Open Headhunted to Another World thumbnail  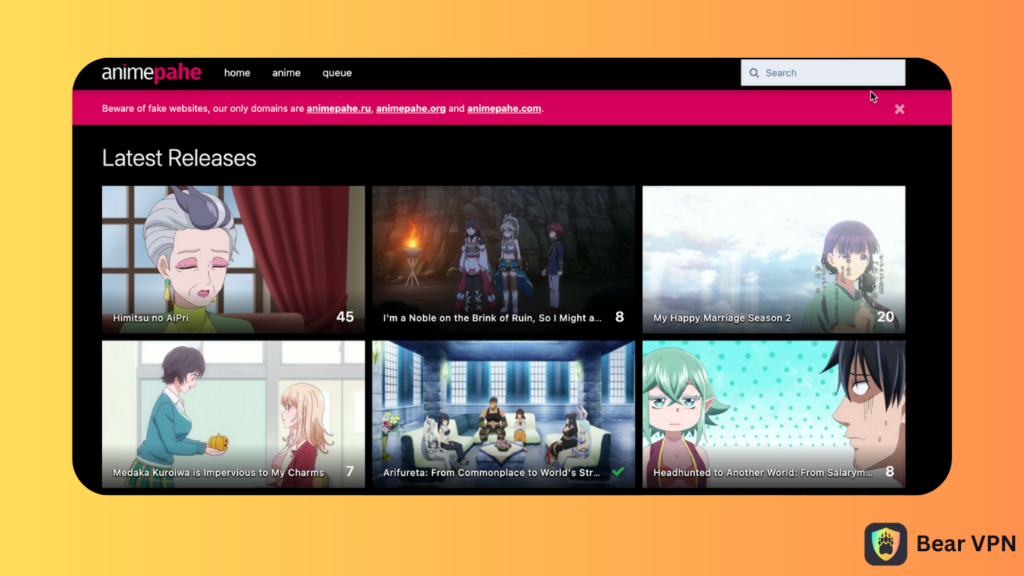click(774, 414)
